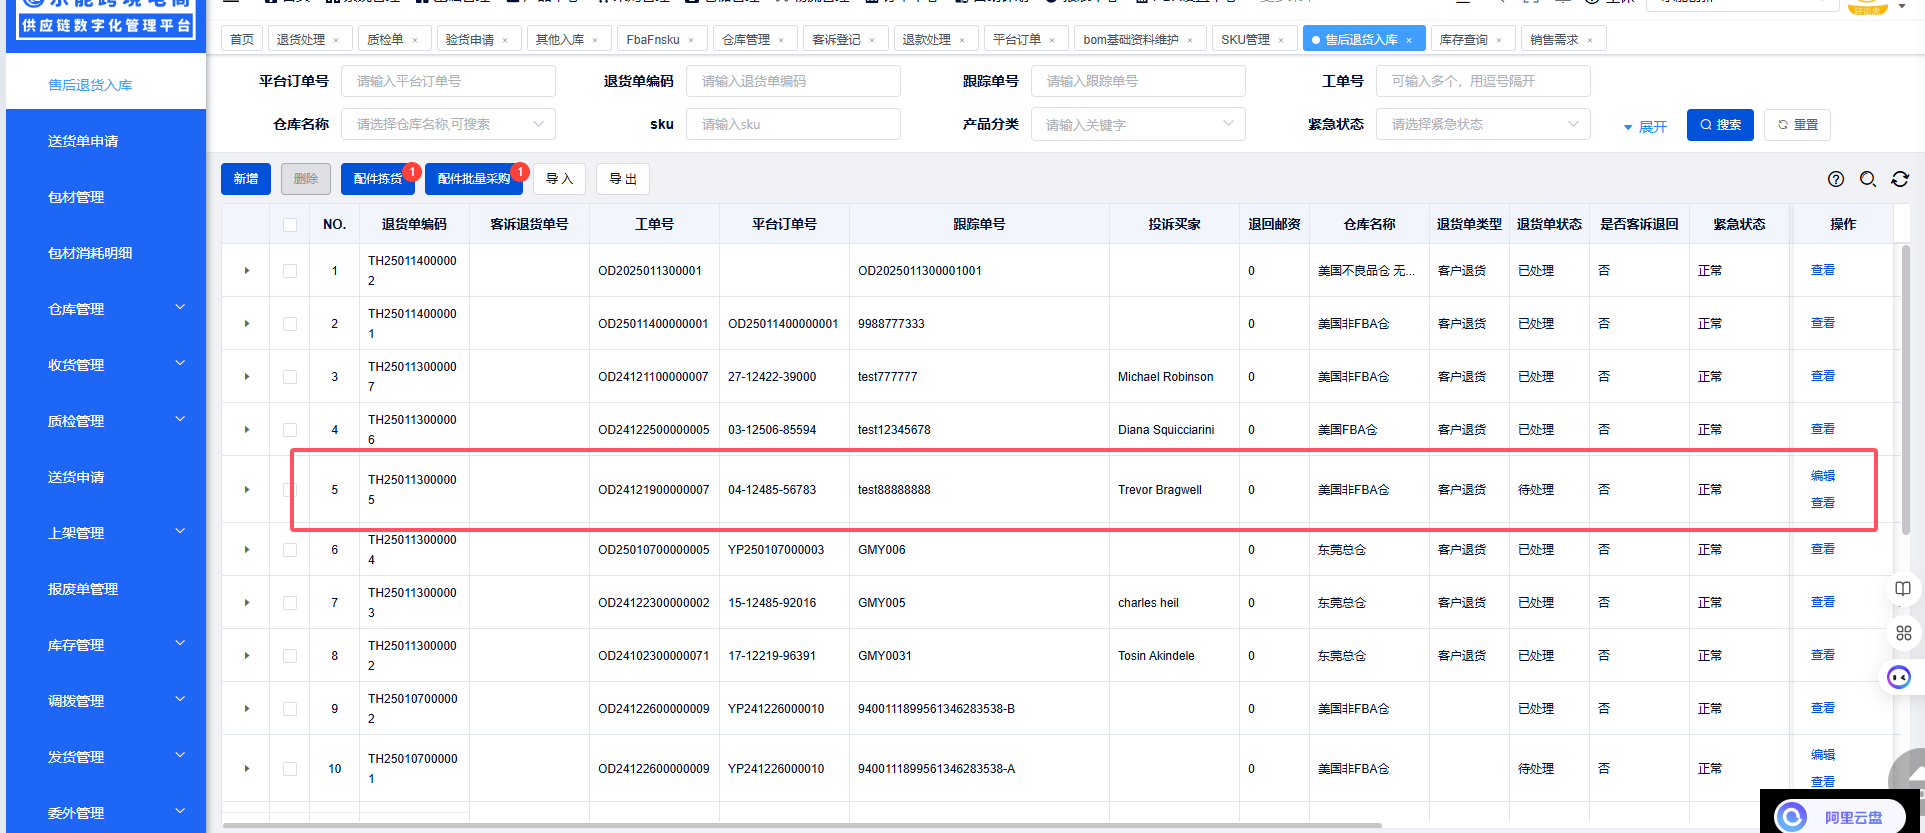The height and width of the screenshot is (833, 1925).
Task: Open the 仓库名称 dropdown
Action: pyautogui.click(x=448, y=124)
